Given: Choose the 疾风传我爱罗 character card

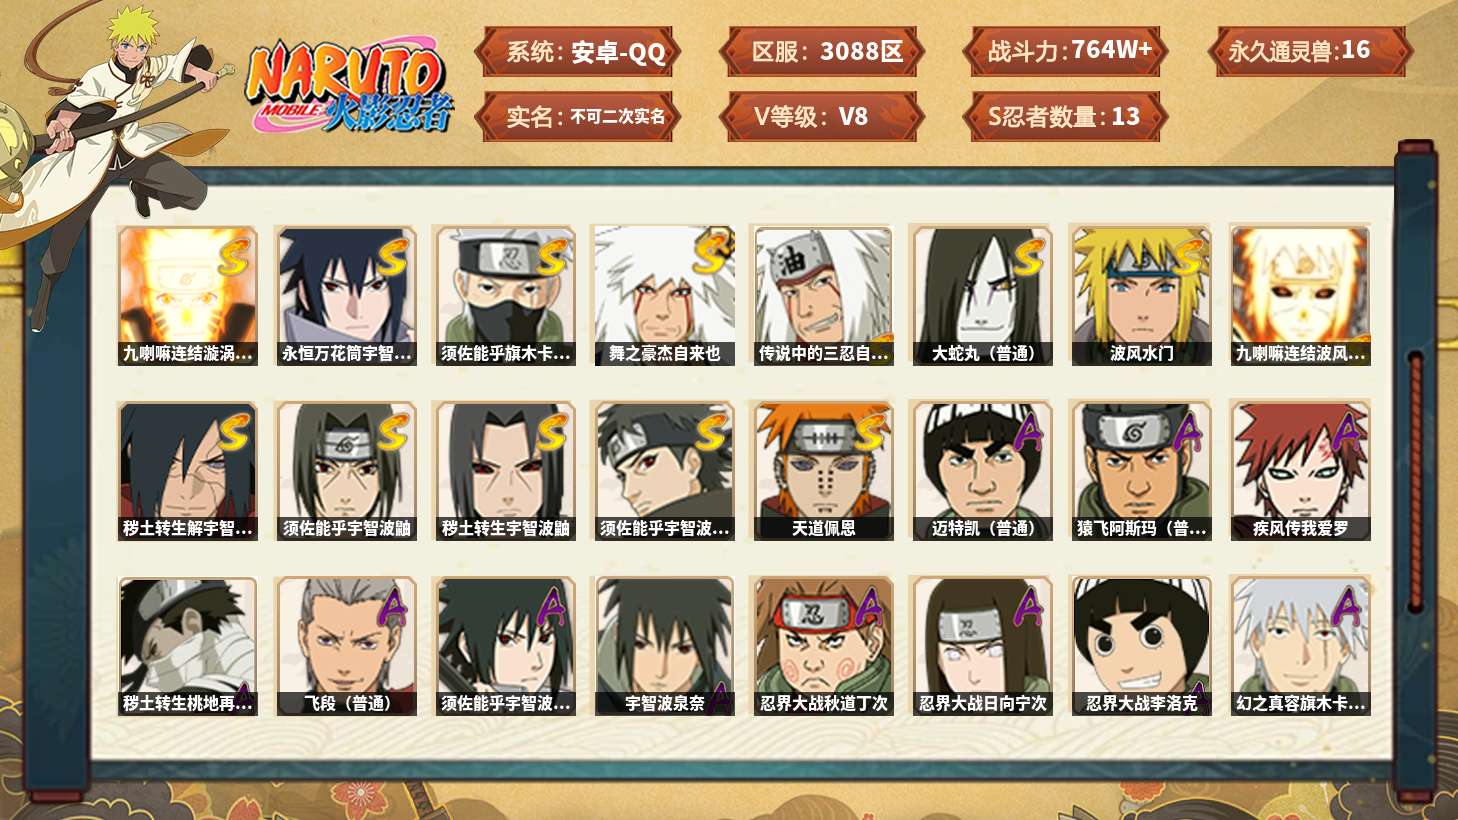Looking at the screenshot, I should (1300, 471).
